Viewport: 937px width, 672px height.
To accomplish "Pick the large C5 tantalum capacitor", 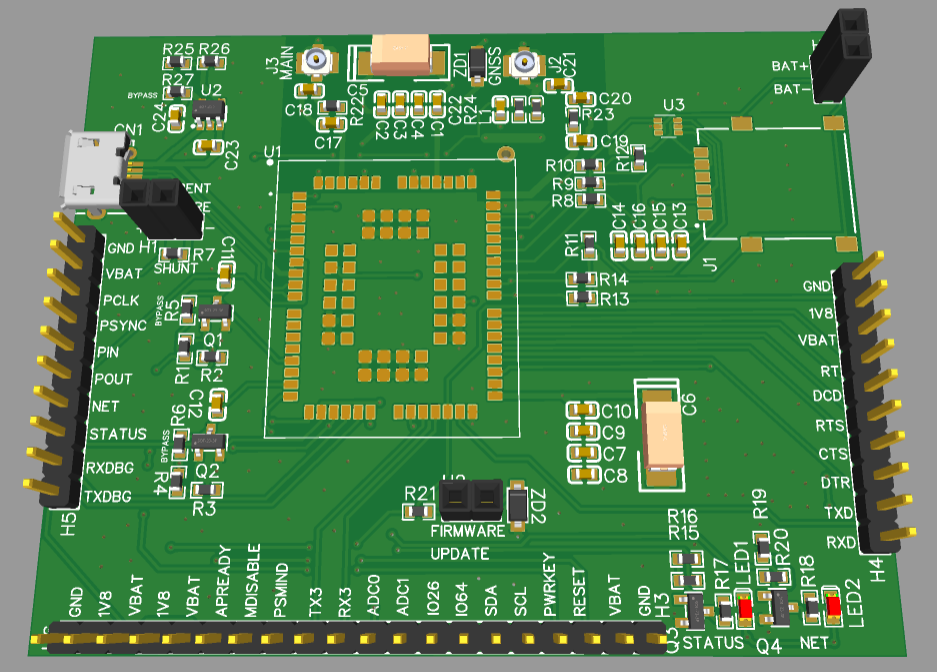I will [x=400, y=56].
